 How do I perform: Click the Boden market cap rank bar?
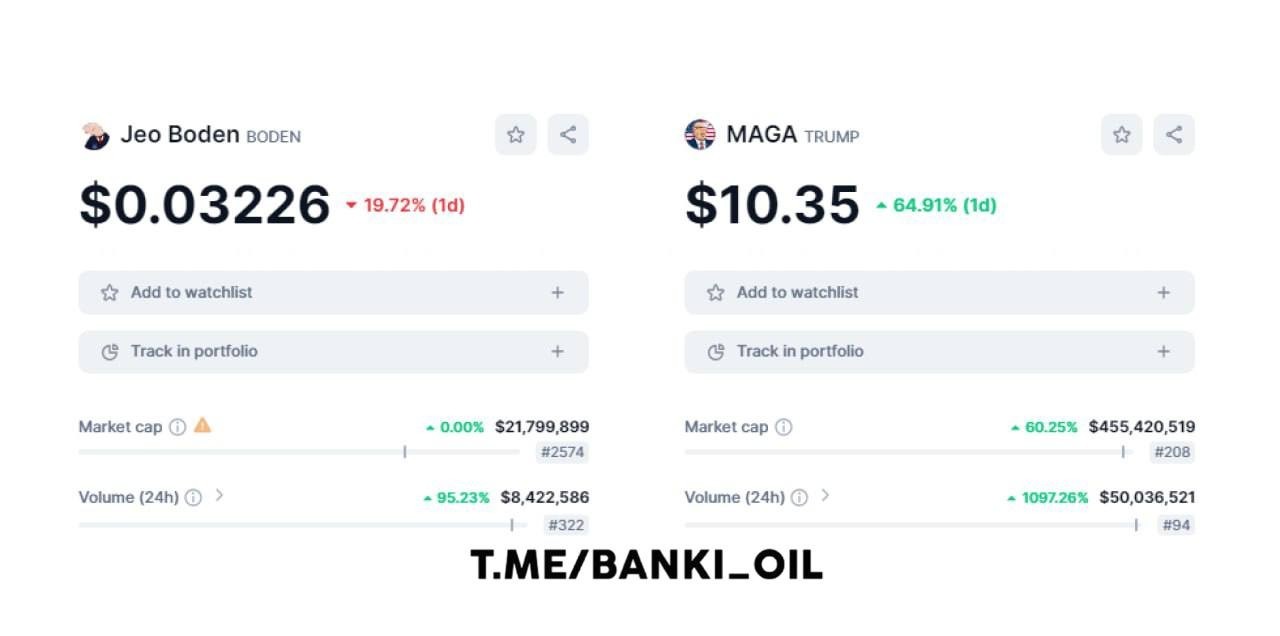[x=299, y=452]
